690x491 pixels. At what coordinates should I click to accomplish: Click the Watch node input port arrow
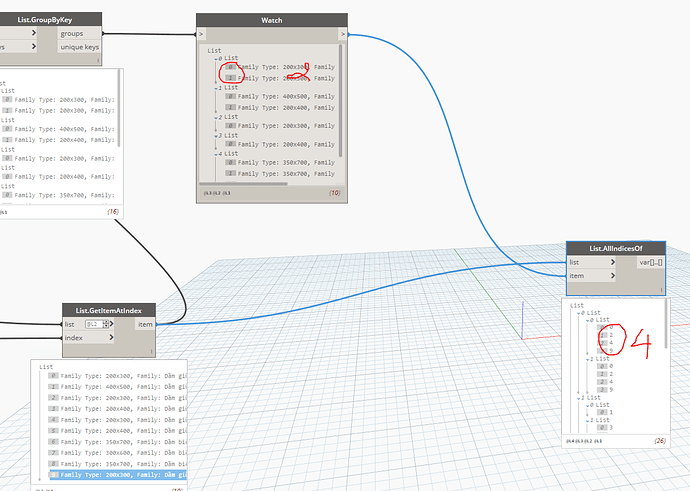[201, 34]
